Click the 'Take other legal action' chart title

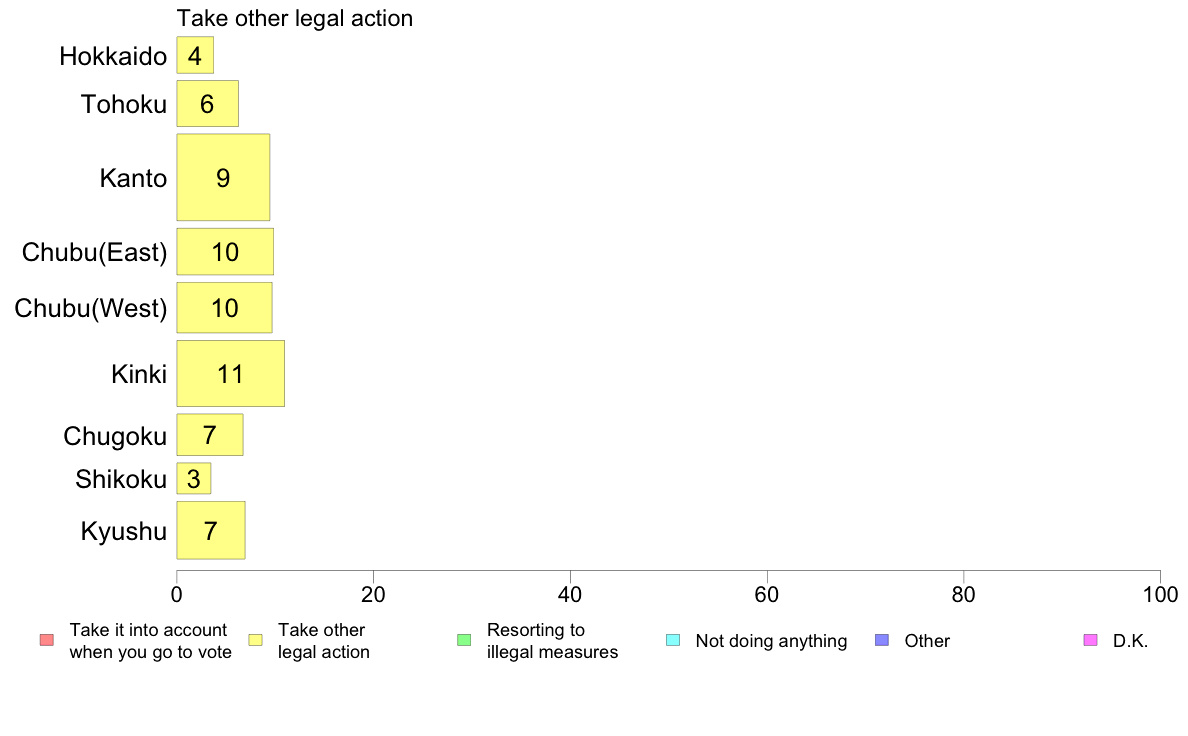tap(295, 18)
